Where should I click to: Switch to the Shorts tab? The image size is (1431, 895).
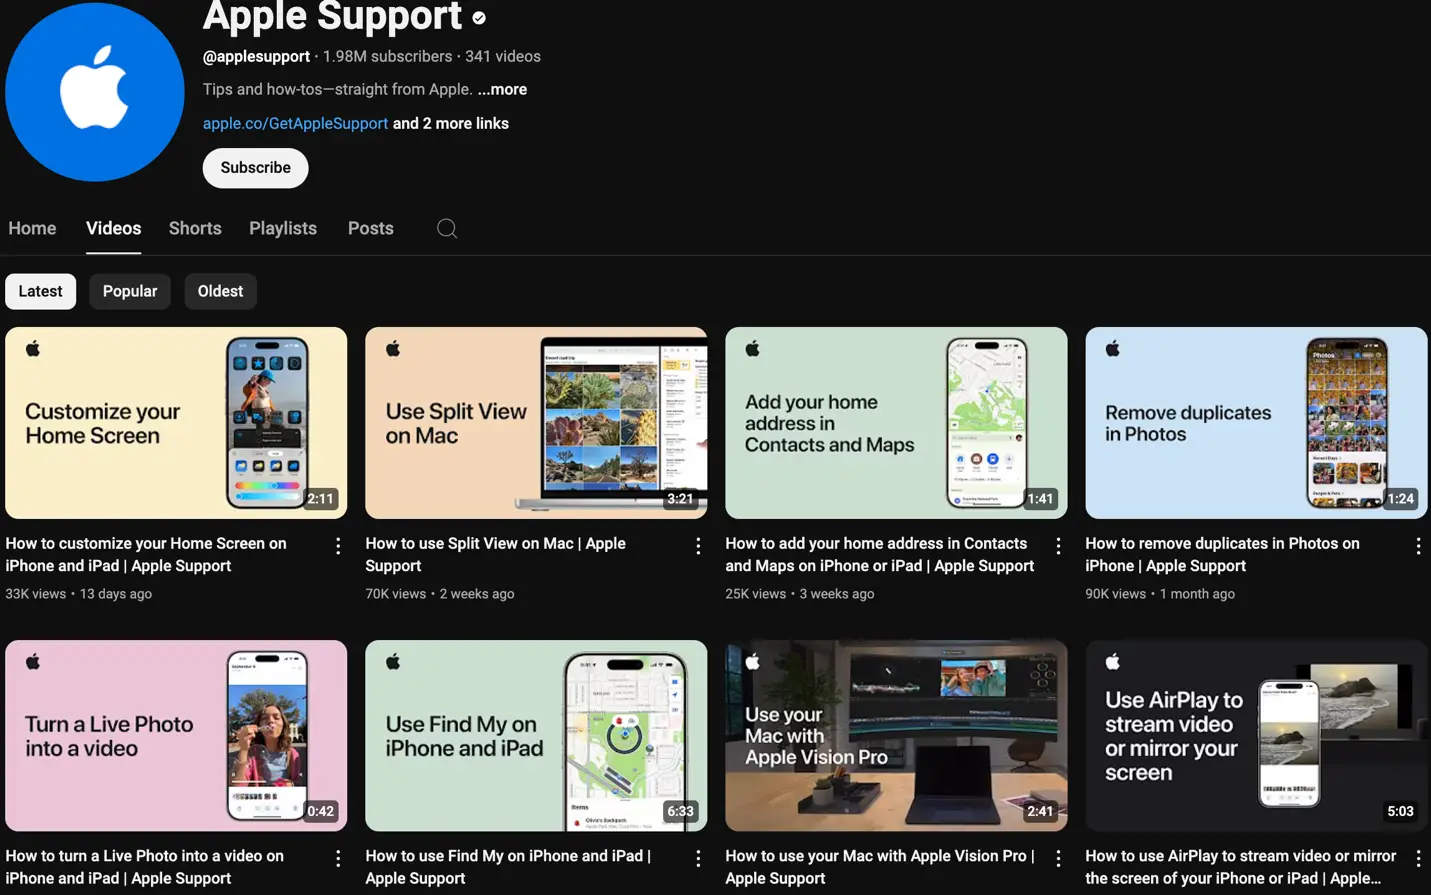click(x=195, y=228)
